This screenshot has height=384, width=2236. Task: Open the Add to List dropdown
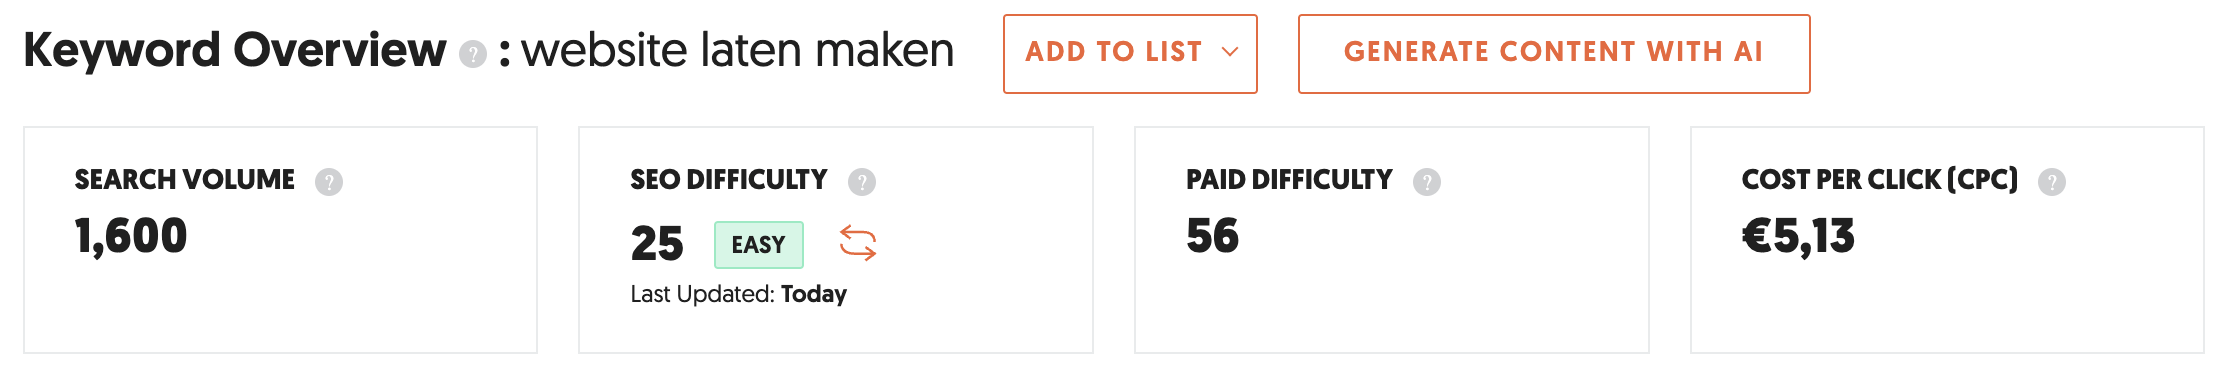(x=1130, y=54)
